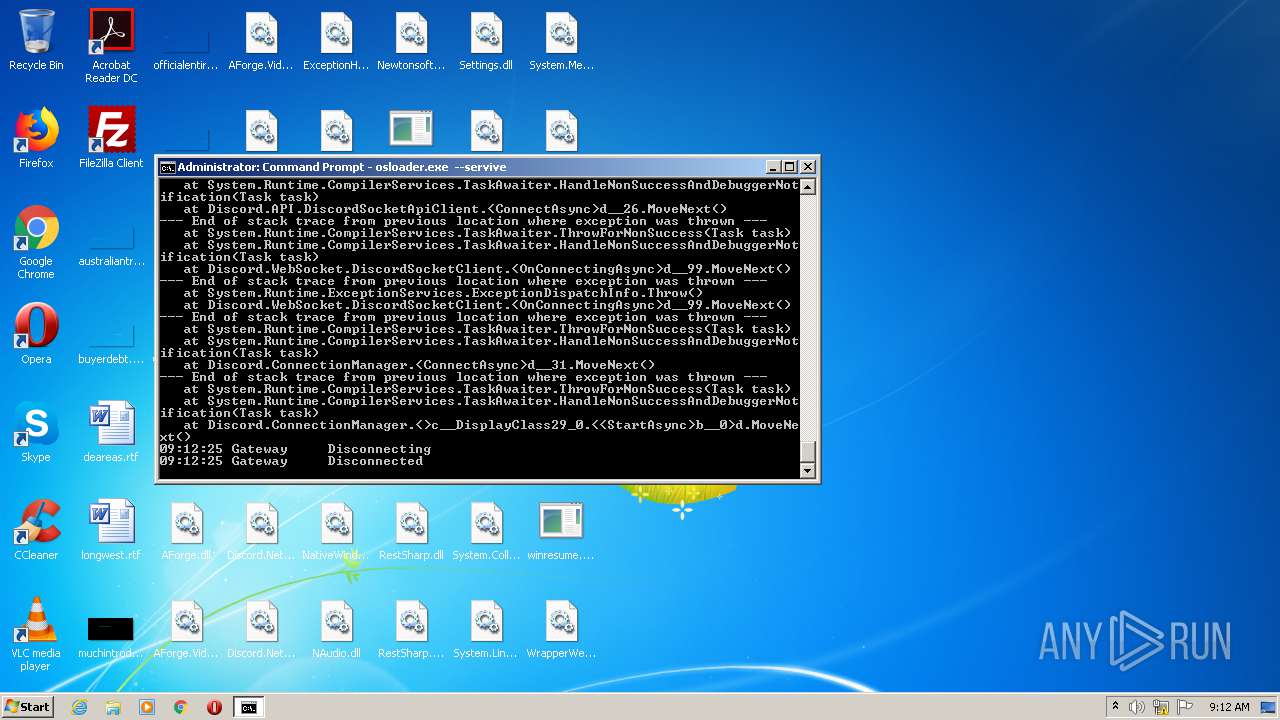Select the Newtonsoft... dll file
Screen dimensions: 1280x720
(411, 42)
